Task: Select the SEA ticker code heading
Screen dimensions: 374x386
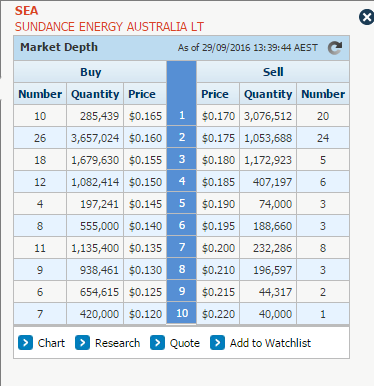Action: pyautogui.click(x=26, y=11)
